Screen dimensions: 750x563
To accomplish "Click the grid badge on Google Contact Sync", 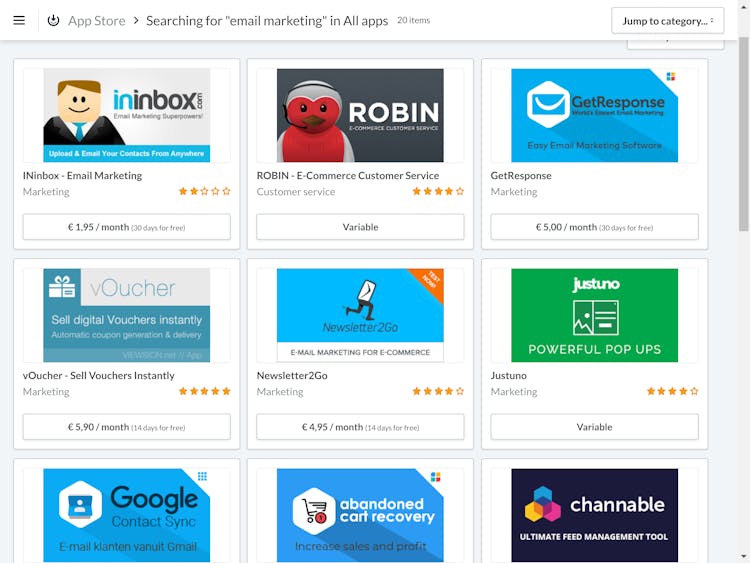I will (x=202, y=476).
